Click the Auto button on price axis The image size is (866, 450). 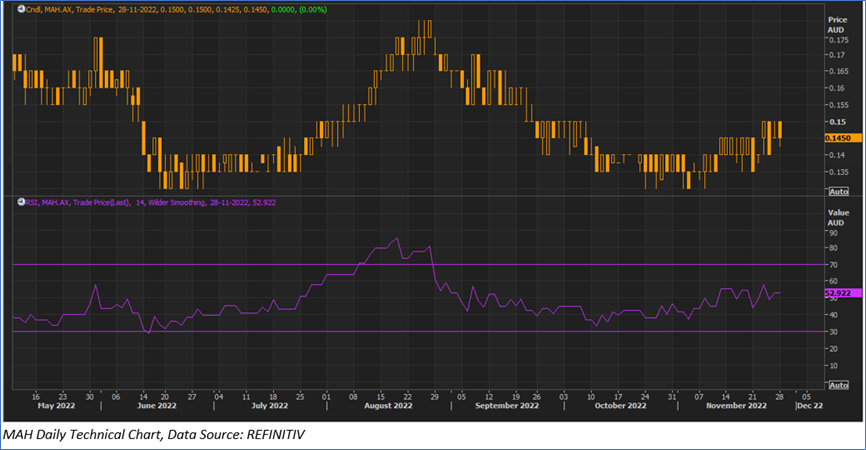(x=838, y=192)
